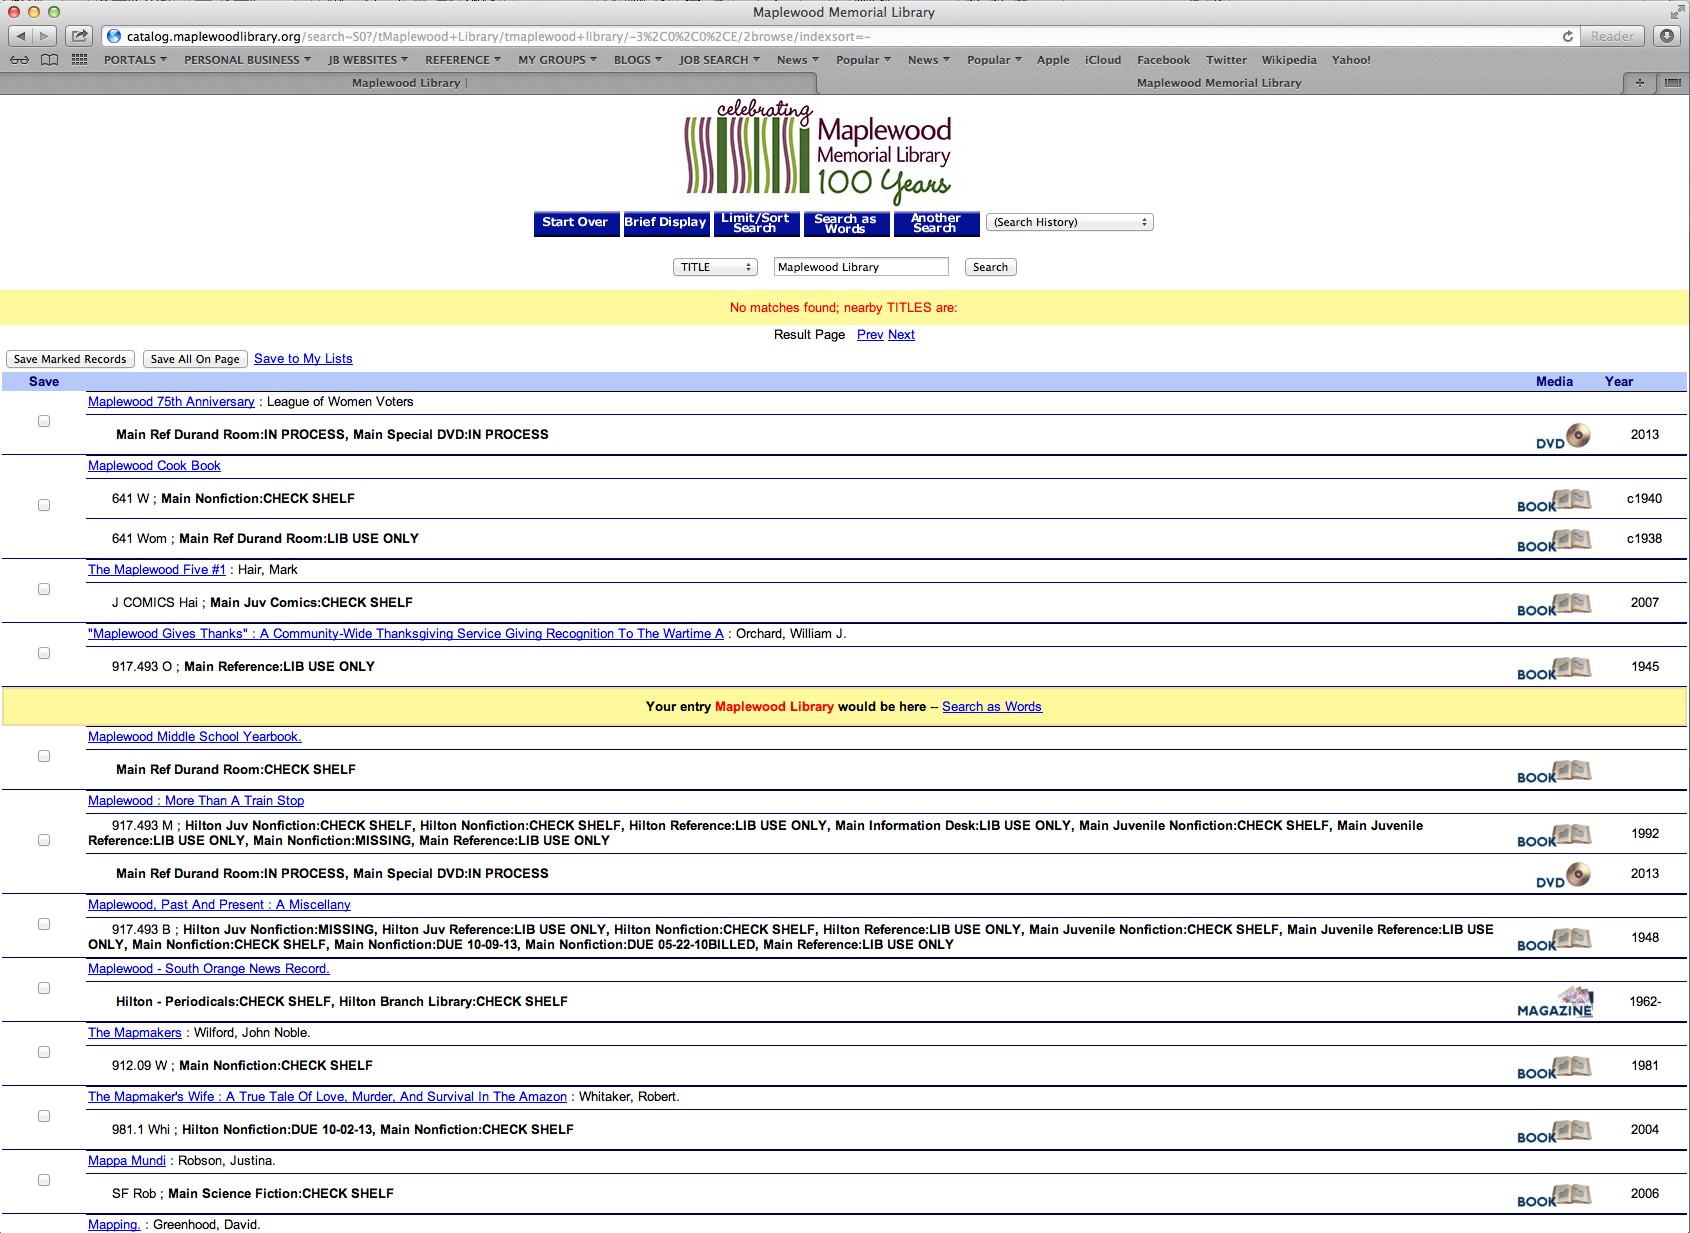
Task: Open iCloud bookmark in bookmarks bar
Action: (1103, 60)
